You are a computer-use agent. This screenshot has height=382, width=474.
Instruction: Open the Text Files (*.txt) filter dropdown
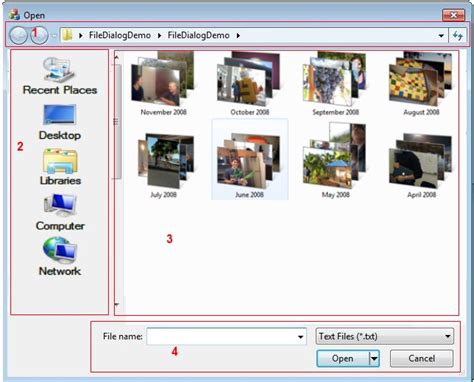click(x=384, y=336)
